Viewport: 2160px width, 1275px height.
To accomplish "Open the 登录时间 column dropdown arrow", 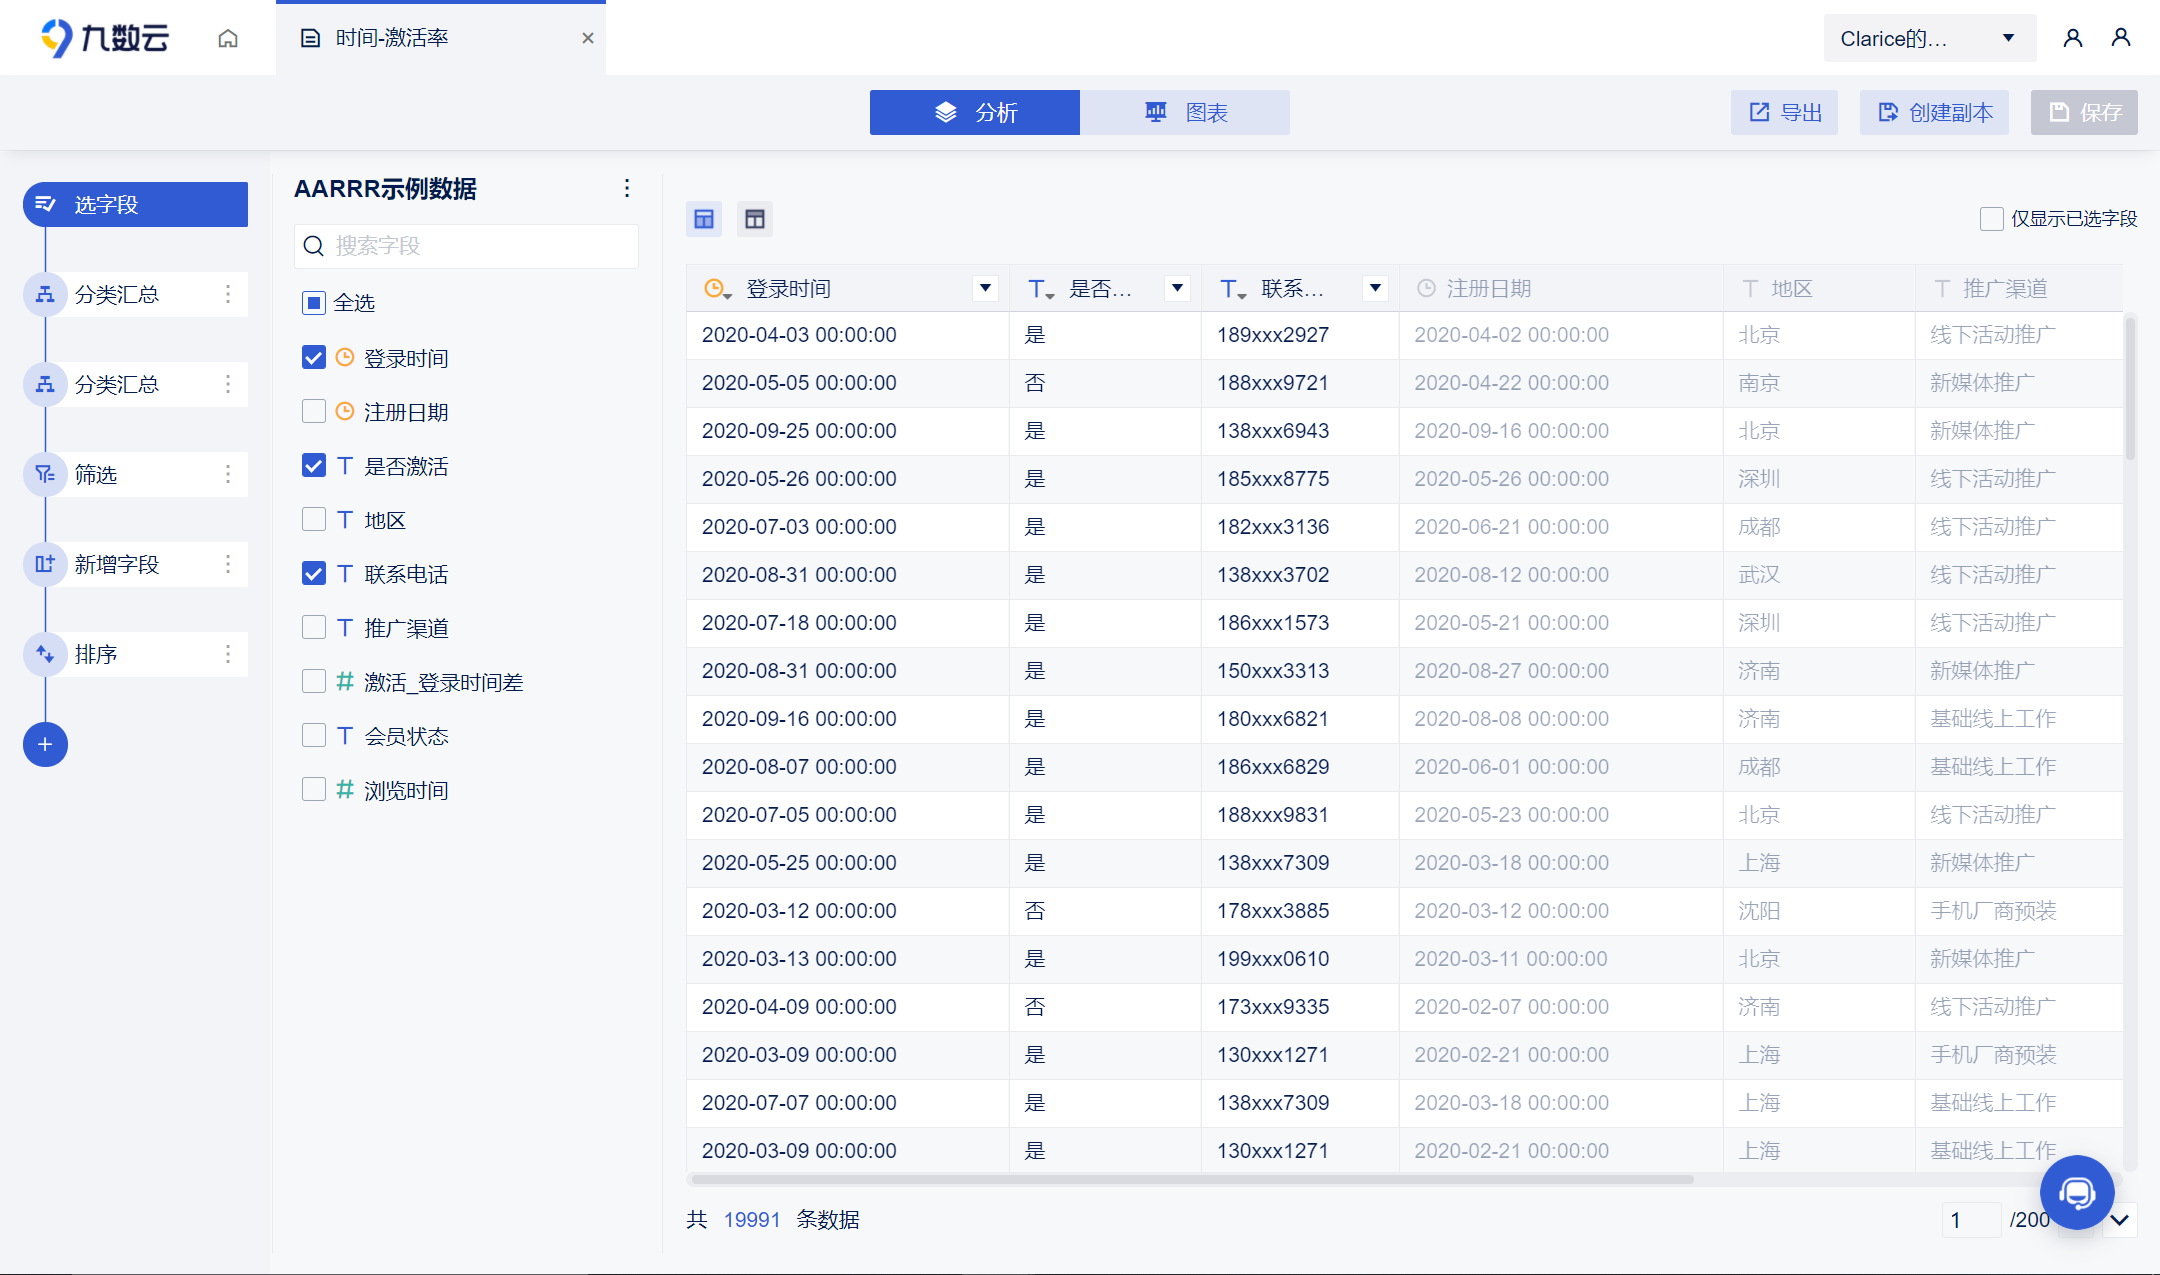I will 985,288.
